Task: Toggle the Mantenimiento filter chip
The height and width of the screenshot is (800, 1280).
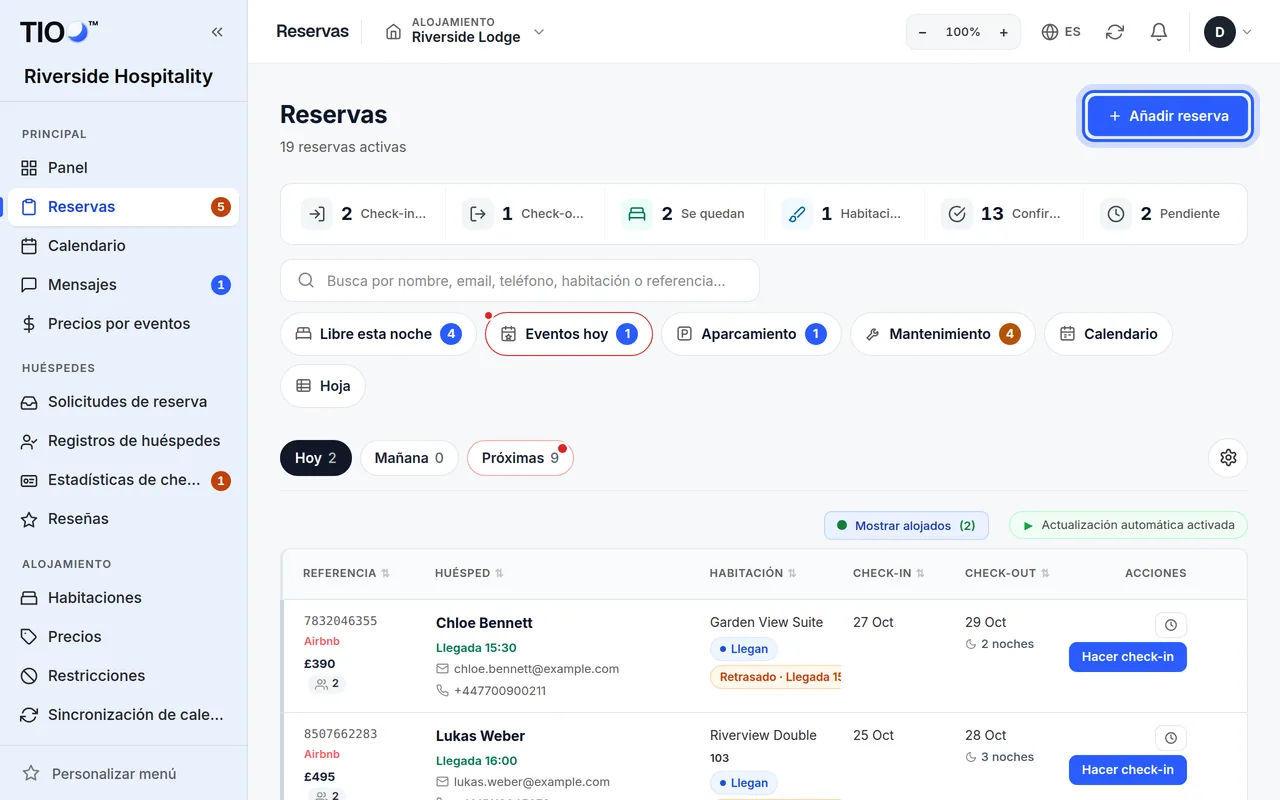Action: (943, 334)
